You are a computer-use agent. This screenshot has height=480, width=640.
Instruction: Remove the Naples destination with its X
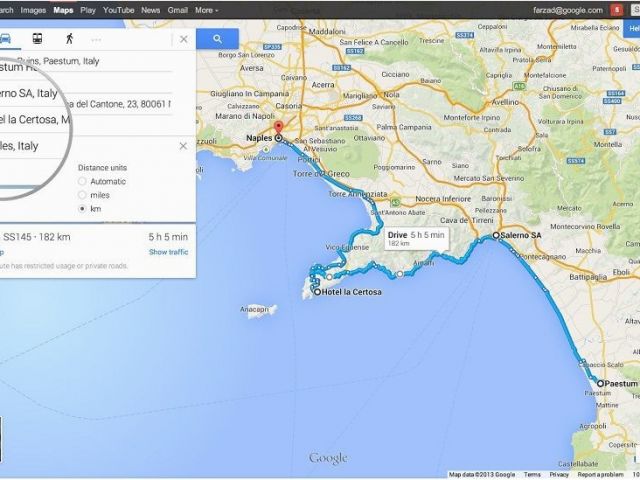[183, 146]
